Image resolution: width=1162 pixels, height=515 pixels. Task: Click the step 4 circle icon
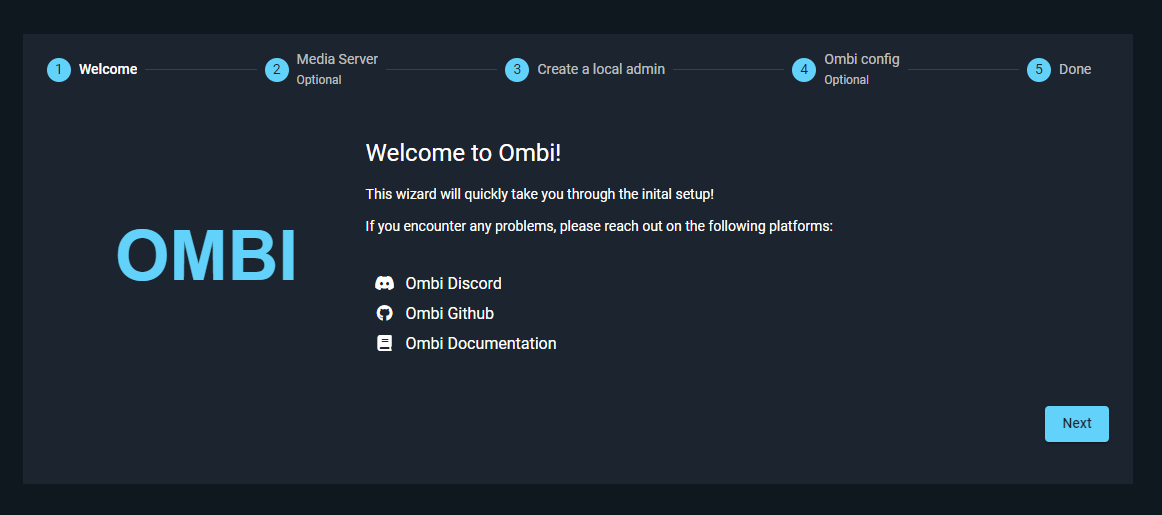[804, 70]
